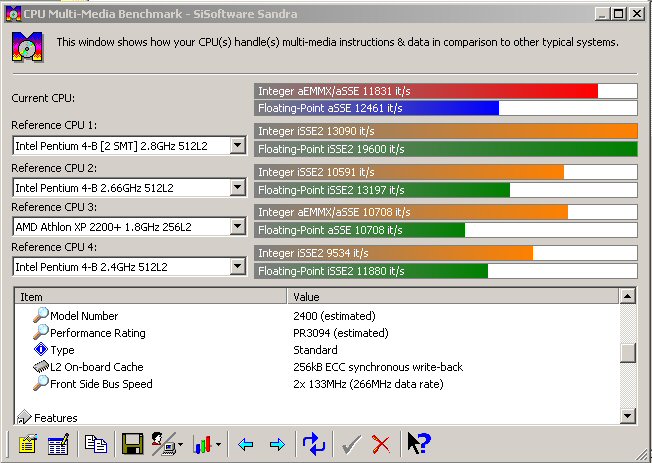Maximize the Sandra benchmark window

tap(619, 14)
